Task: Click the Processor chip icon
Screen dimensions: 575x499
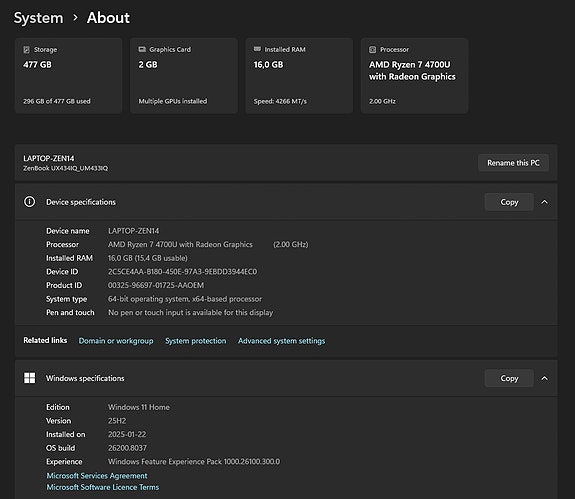Action: [373, 49]
